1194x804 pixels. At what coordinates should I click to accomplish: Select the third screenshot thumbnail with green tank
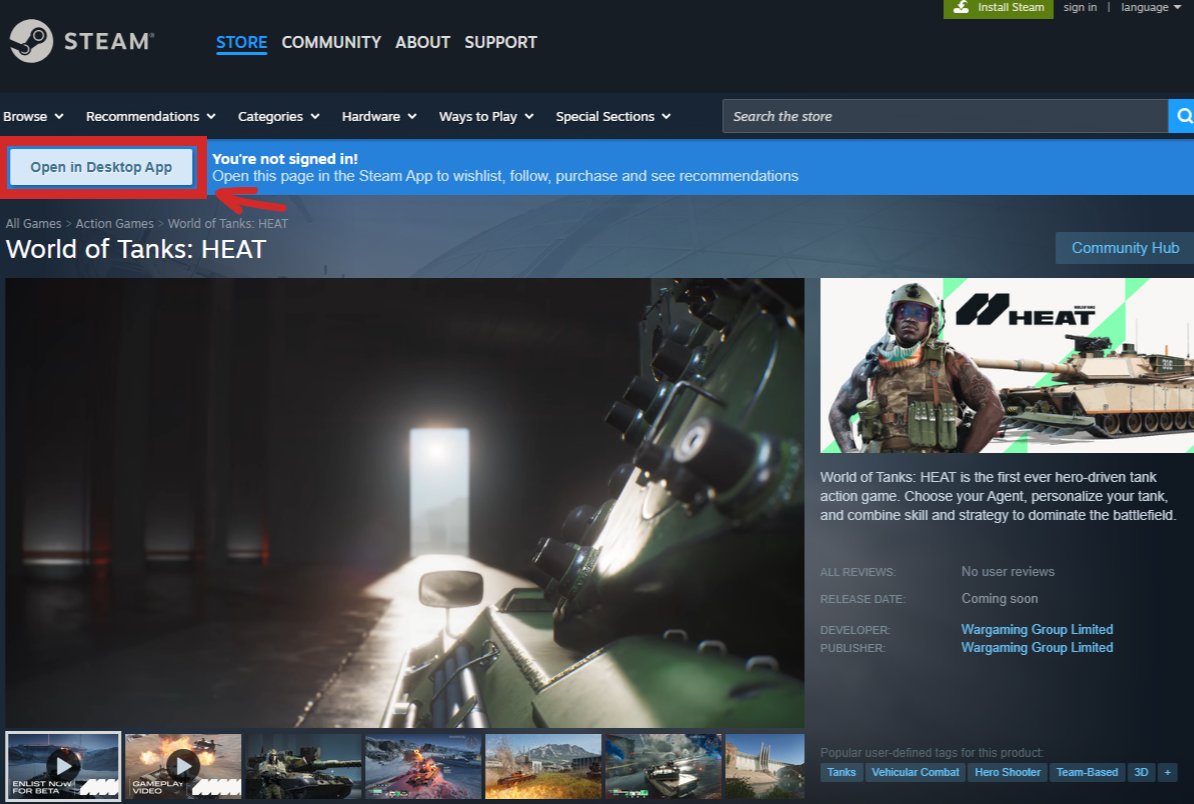303,766
